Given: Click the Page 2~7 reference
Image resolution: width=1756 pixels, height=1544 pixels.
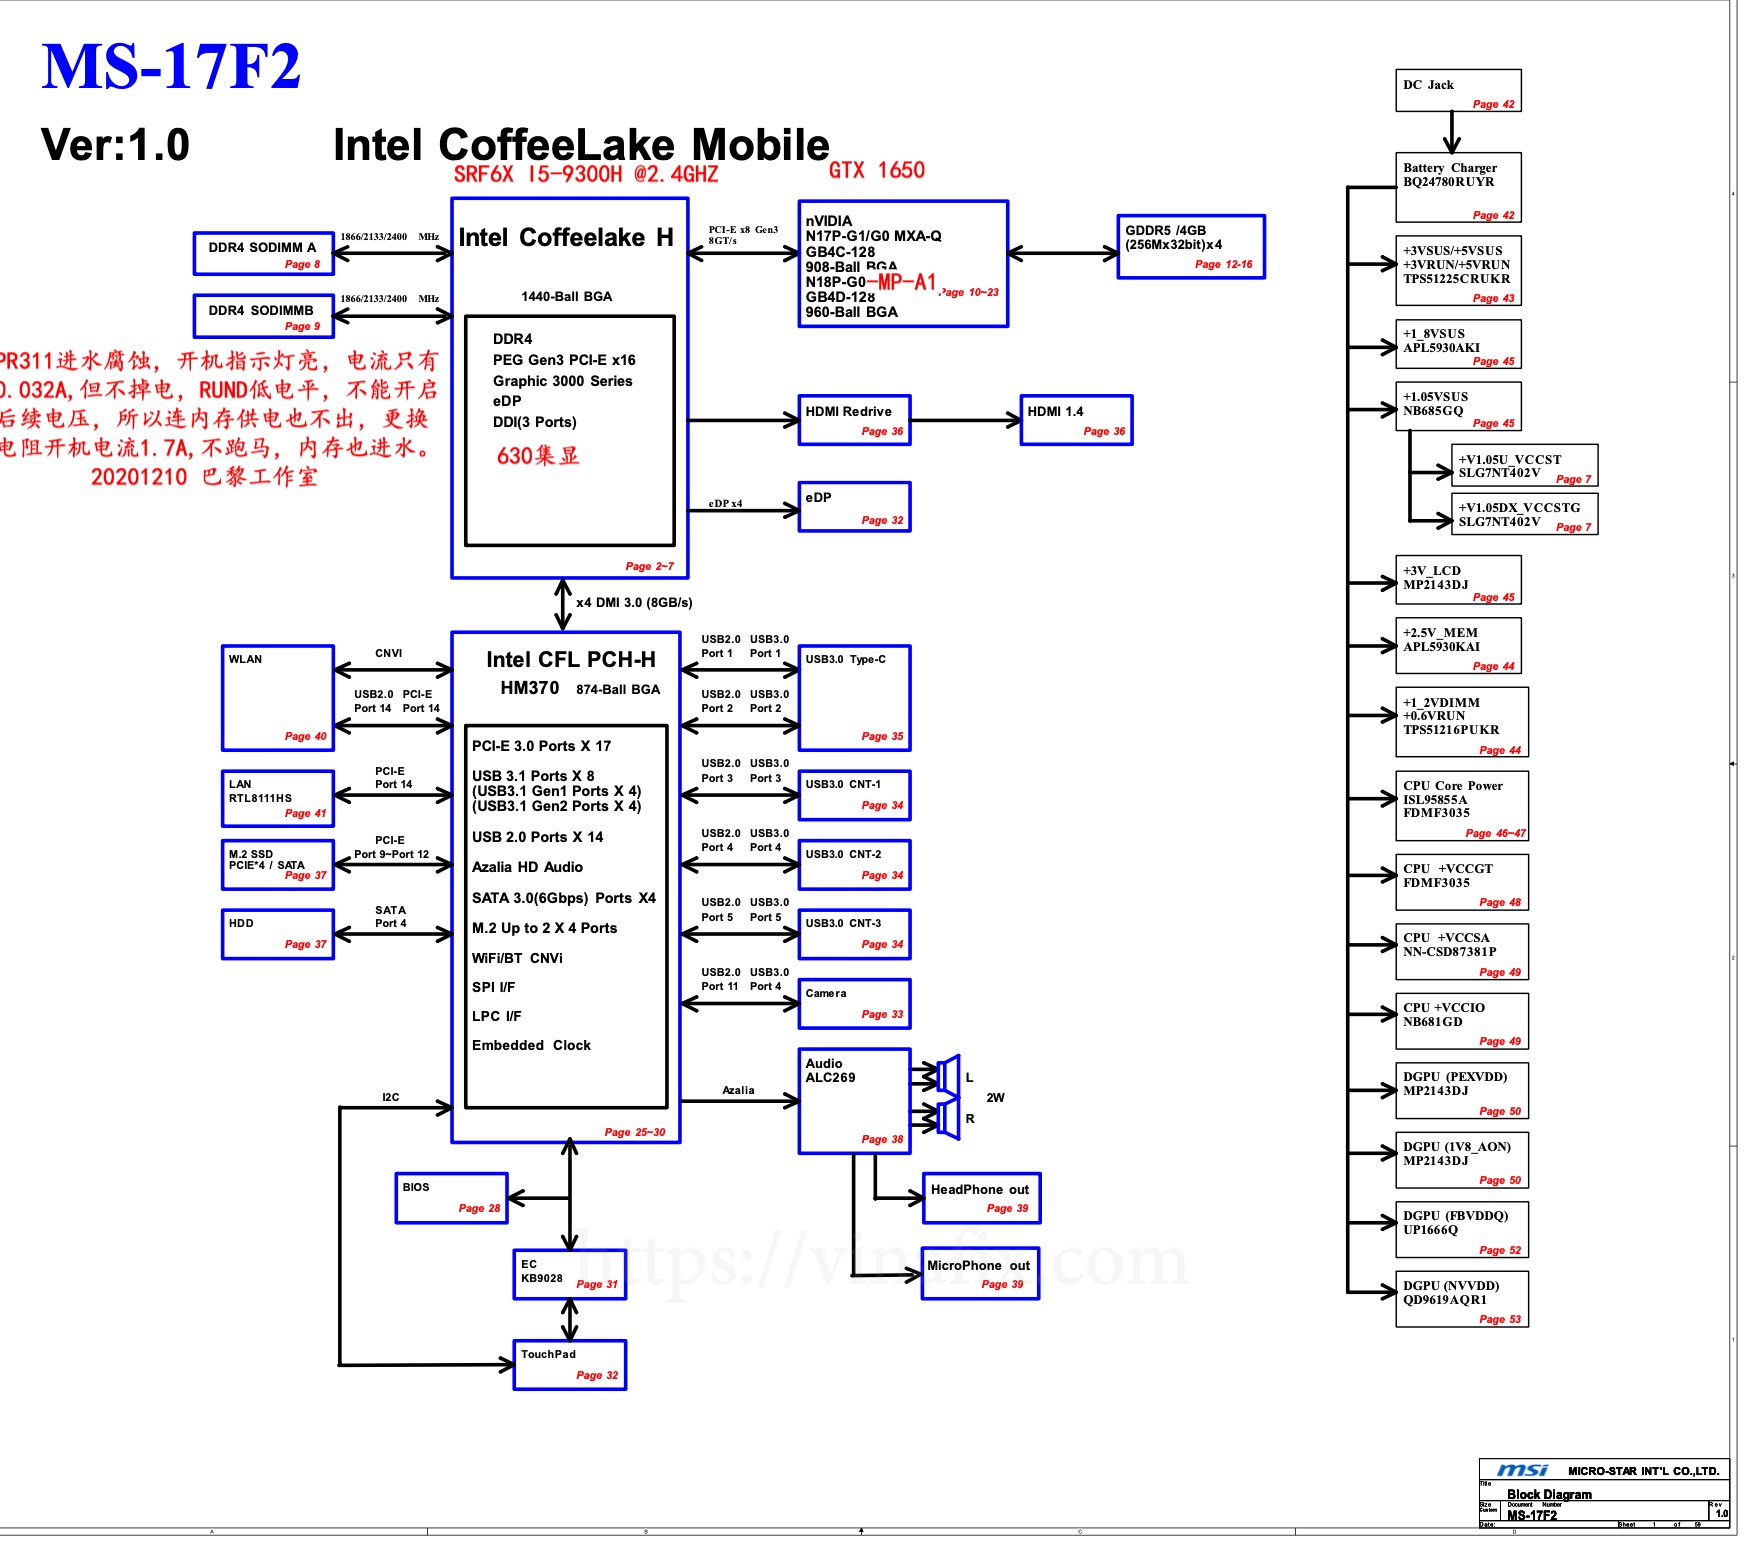Looking at the screenshot, I should (649, 566).
